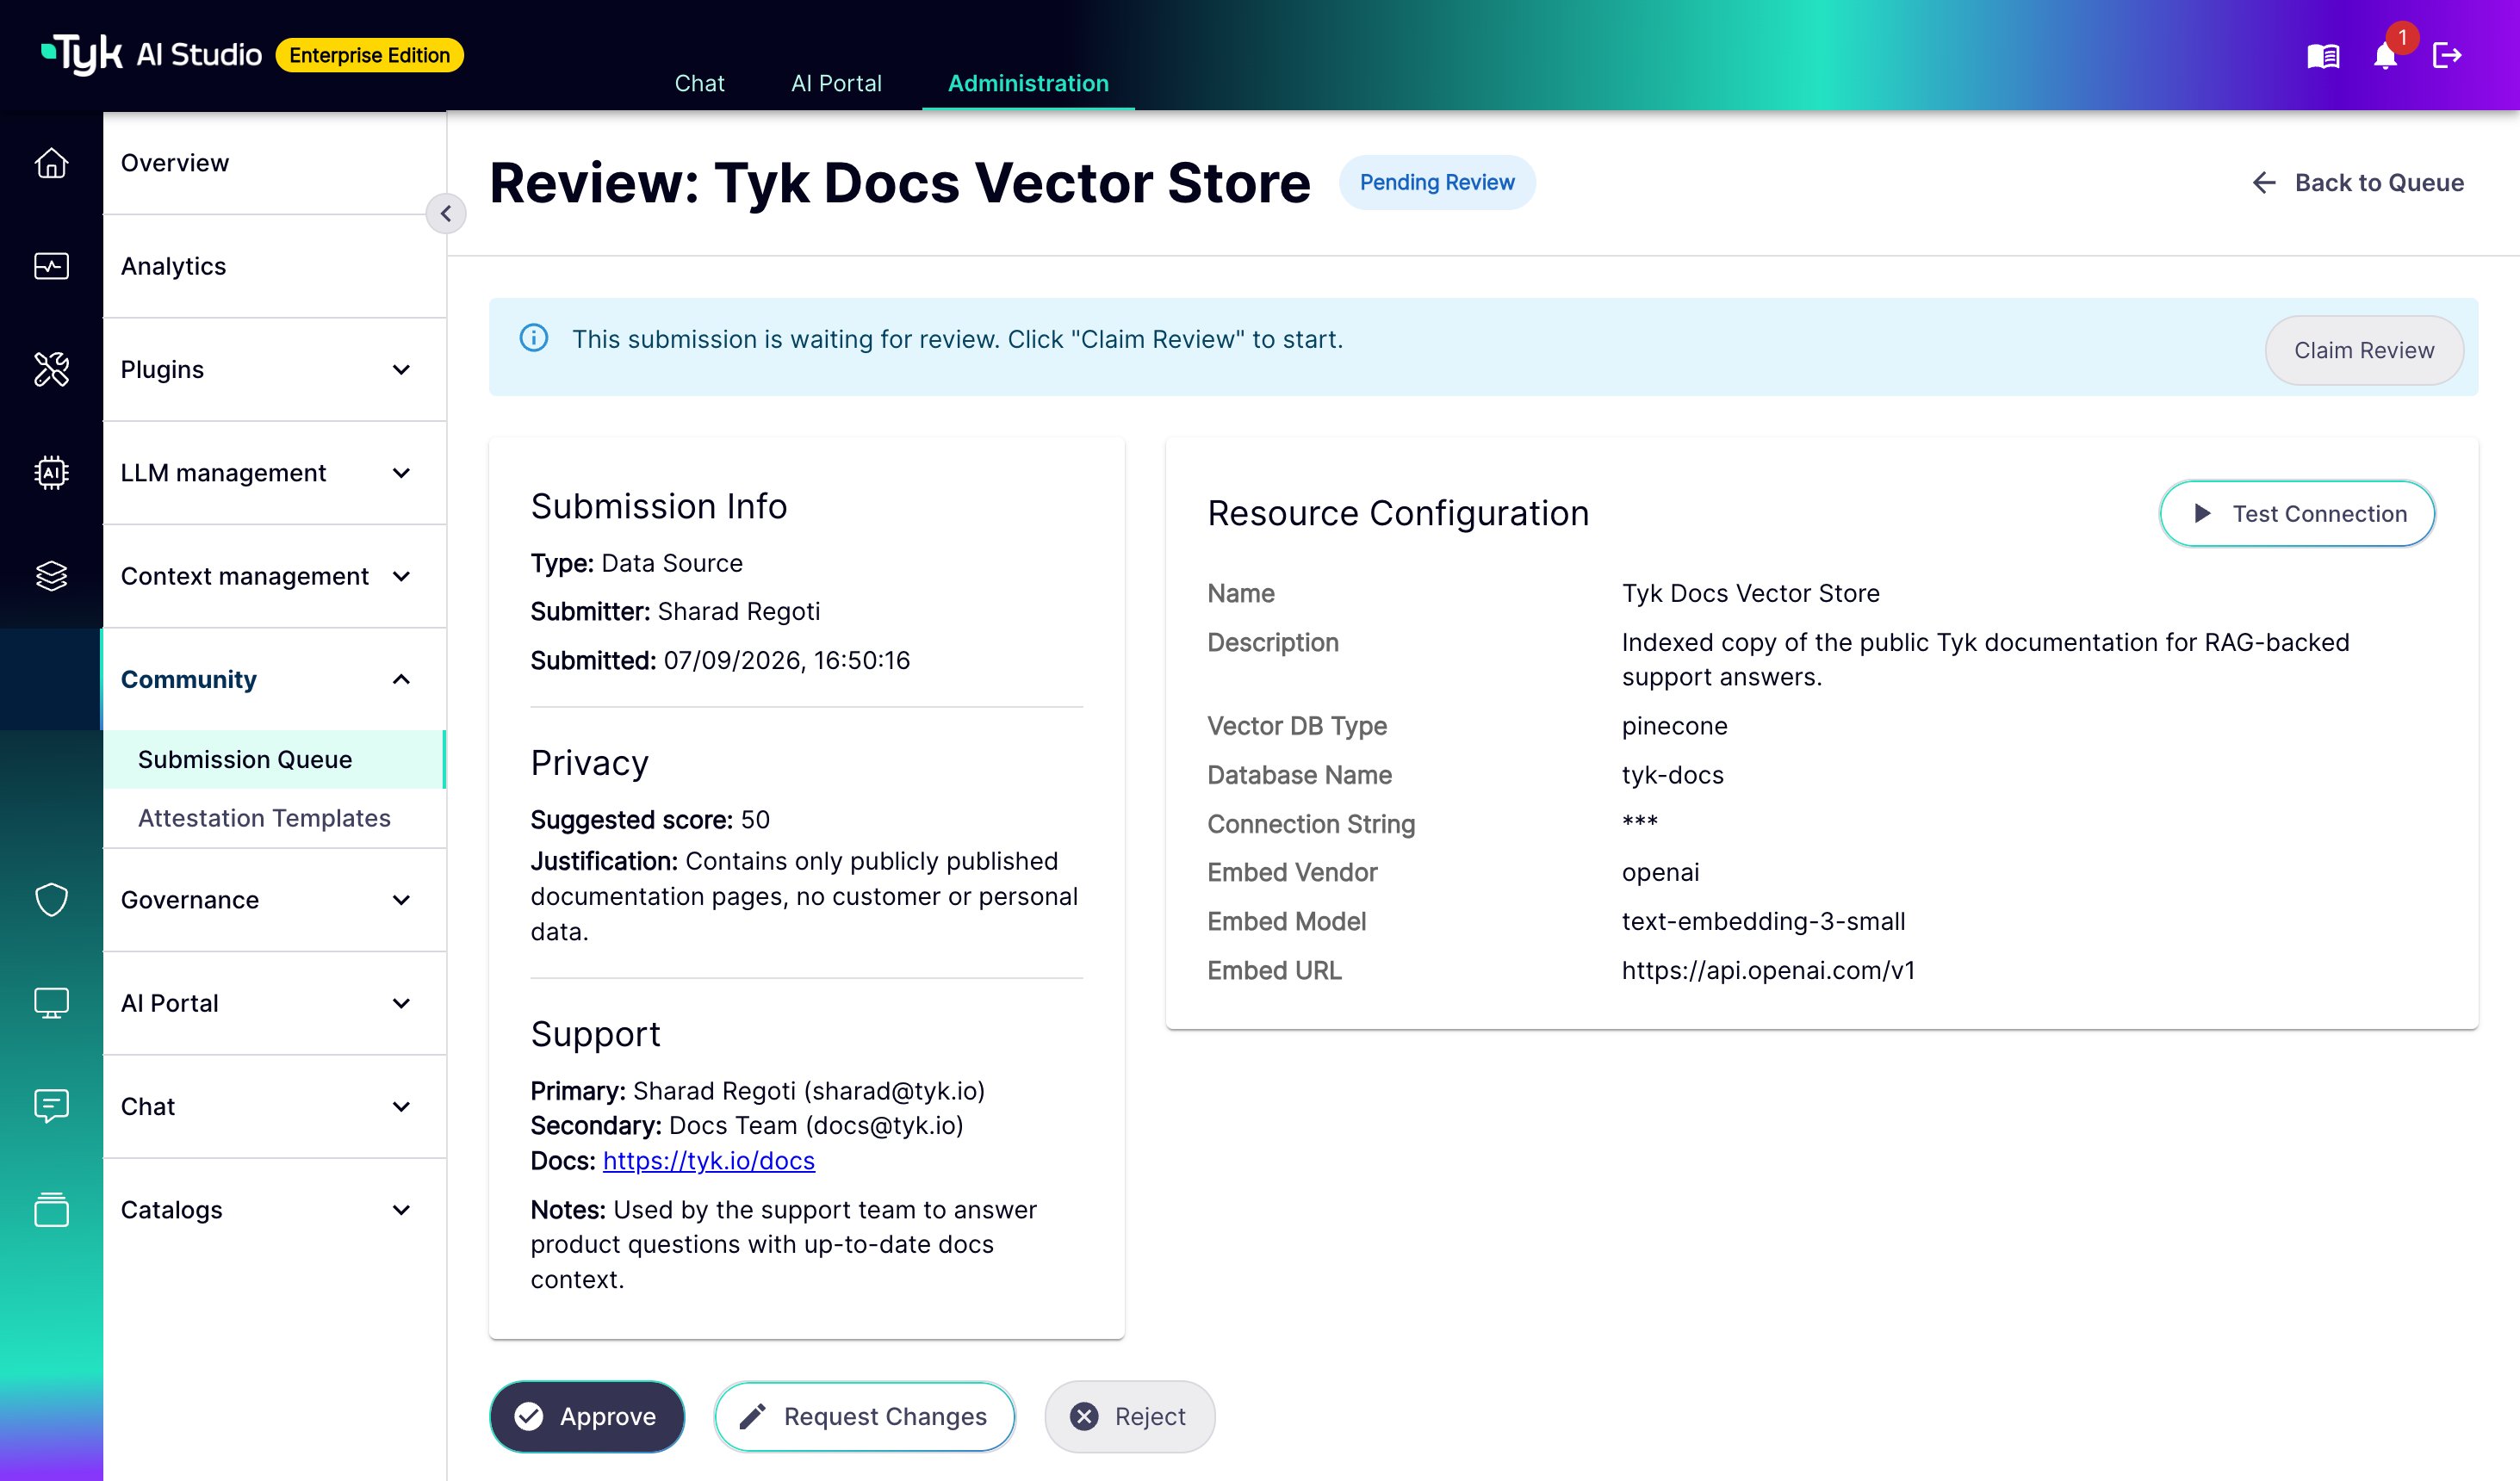
Task: Open the Analytics monitor icon in the rail
Action: [51, 266]
